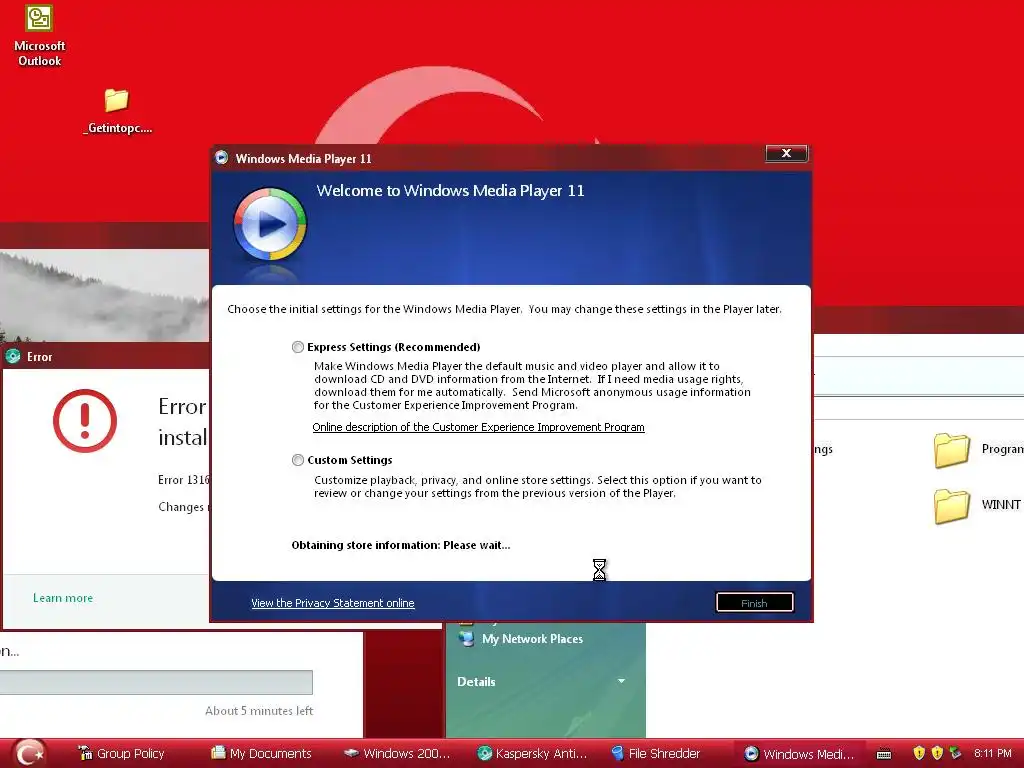1024x768 pixels.
Task: Click the Windows Media Player 11 title text
Action: click(x=304, y=159)
